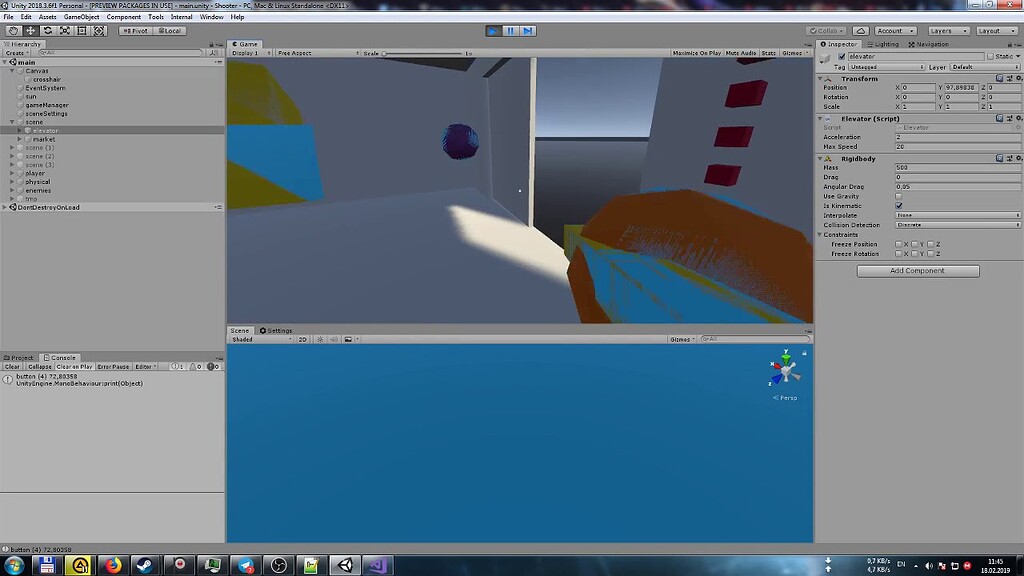
Task: Select the Move tool in the toolbar
Action: (x=30, y=30)
